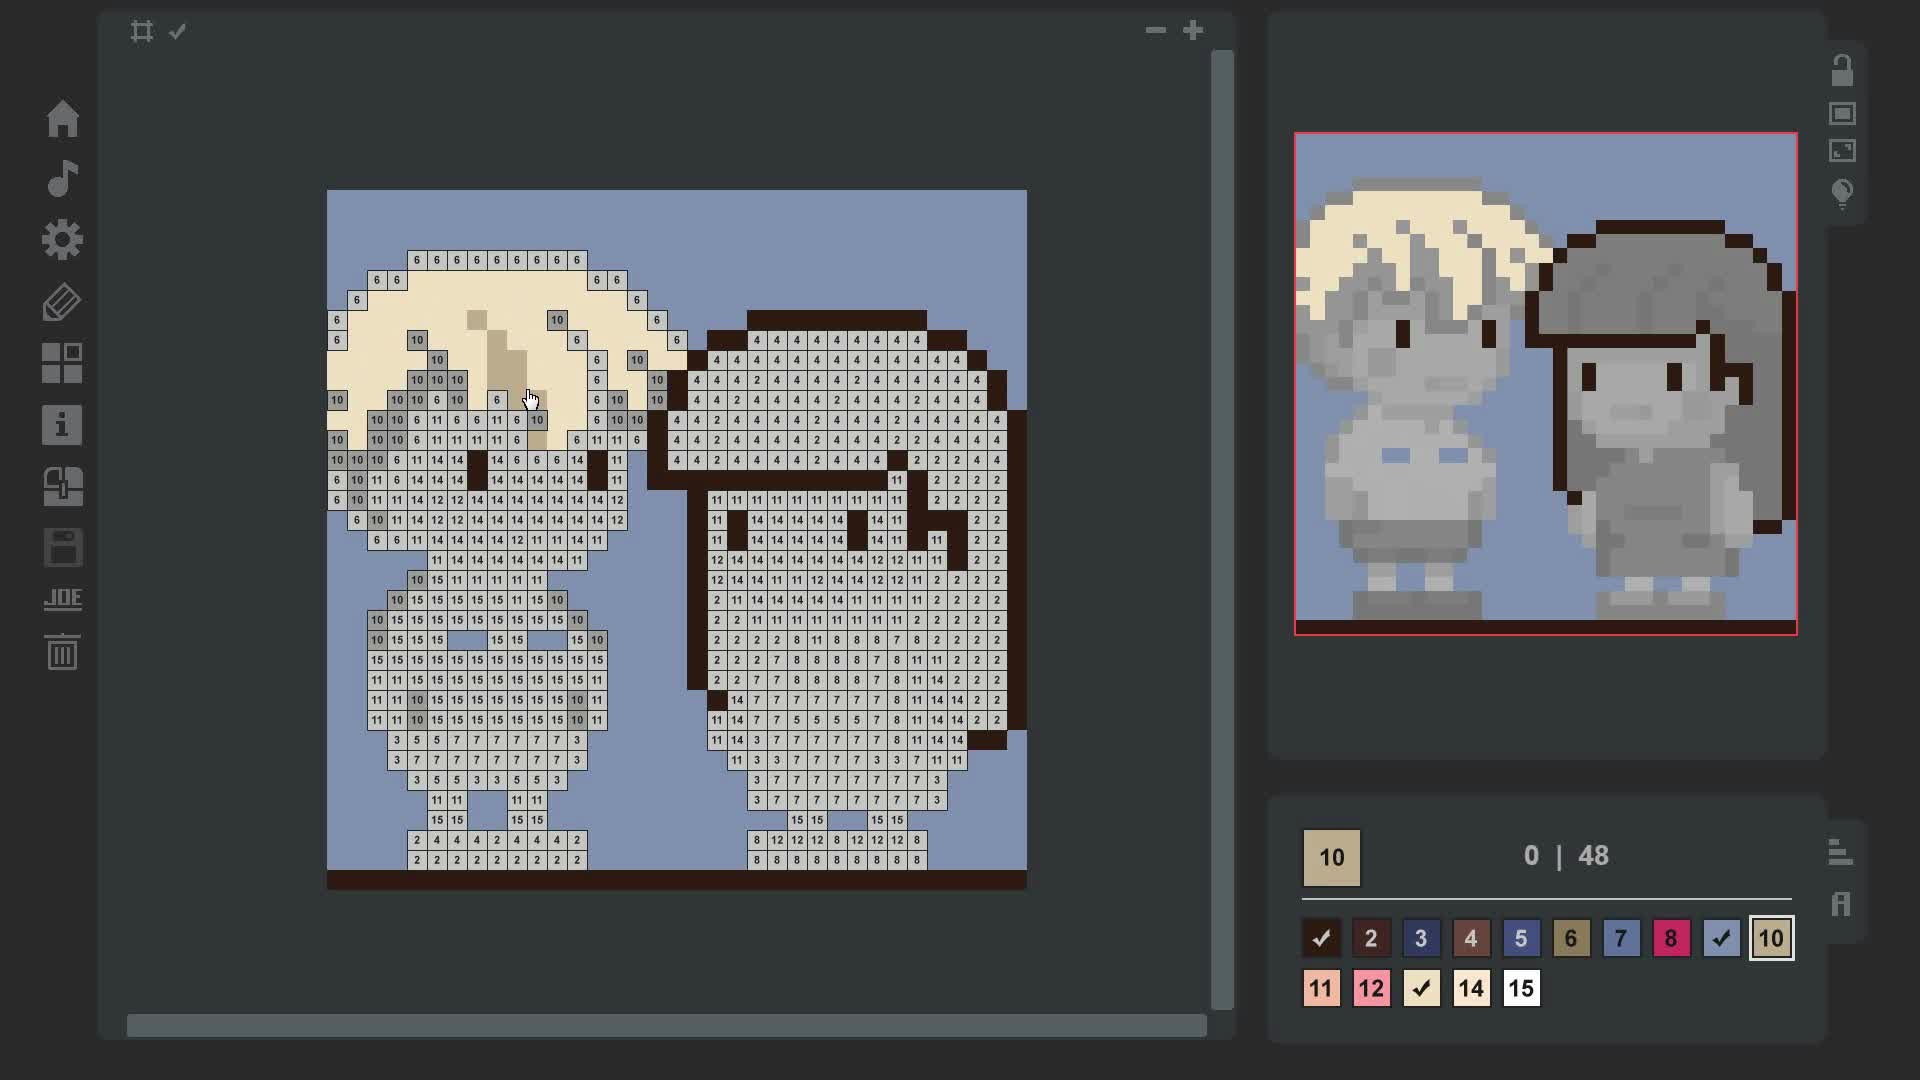Click the floppy disk save icon
This screenshot has width=1920, height=1080.
pos(62,548)
